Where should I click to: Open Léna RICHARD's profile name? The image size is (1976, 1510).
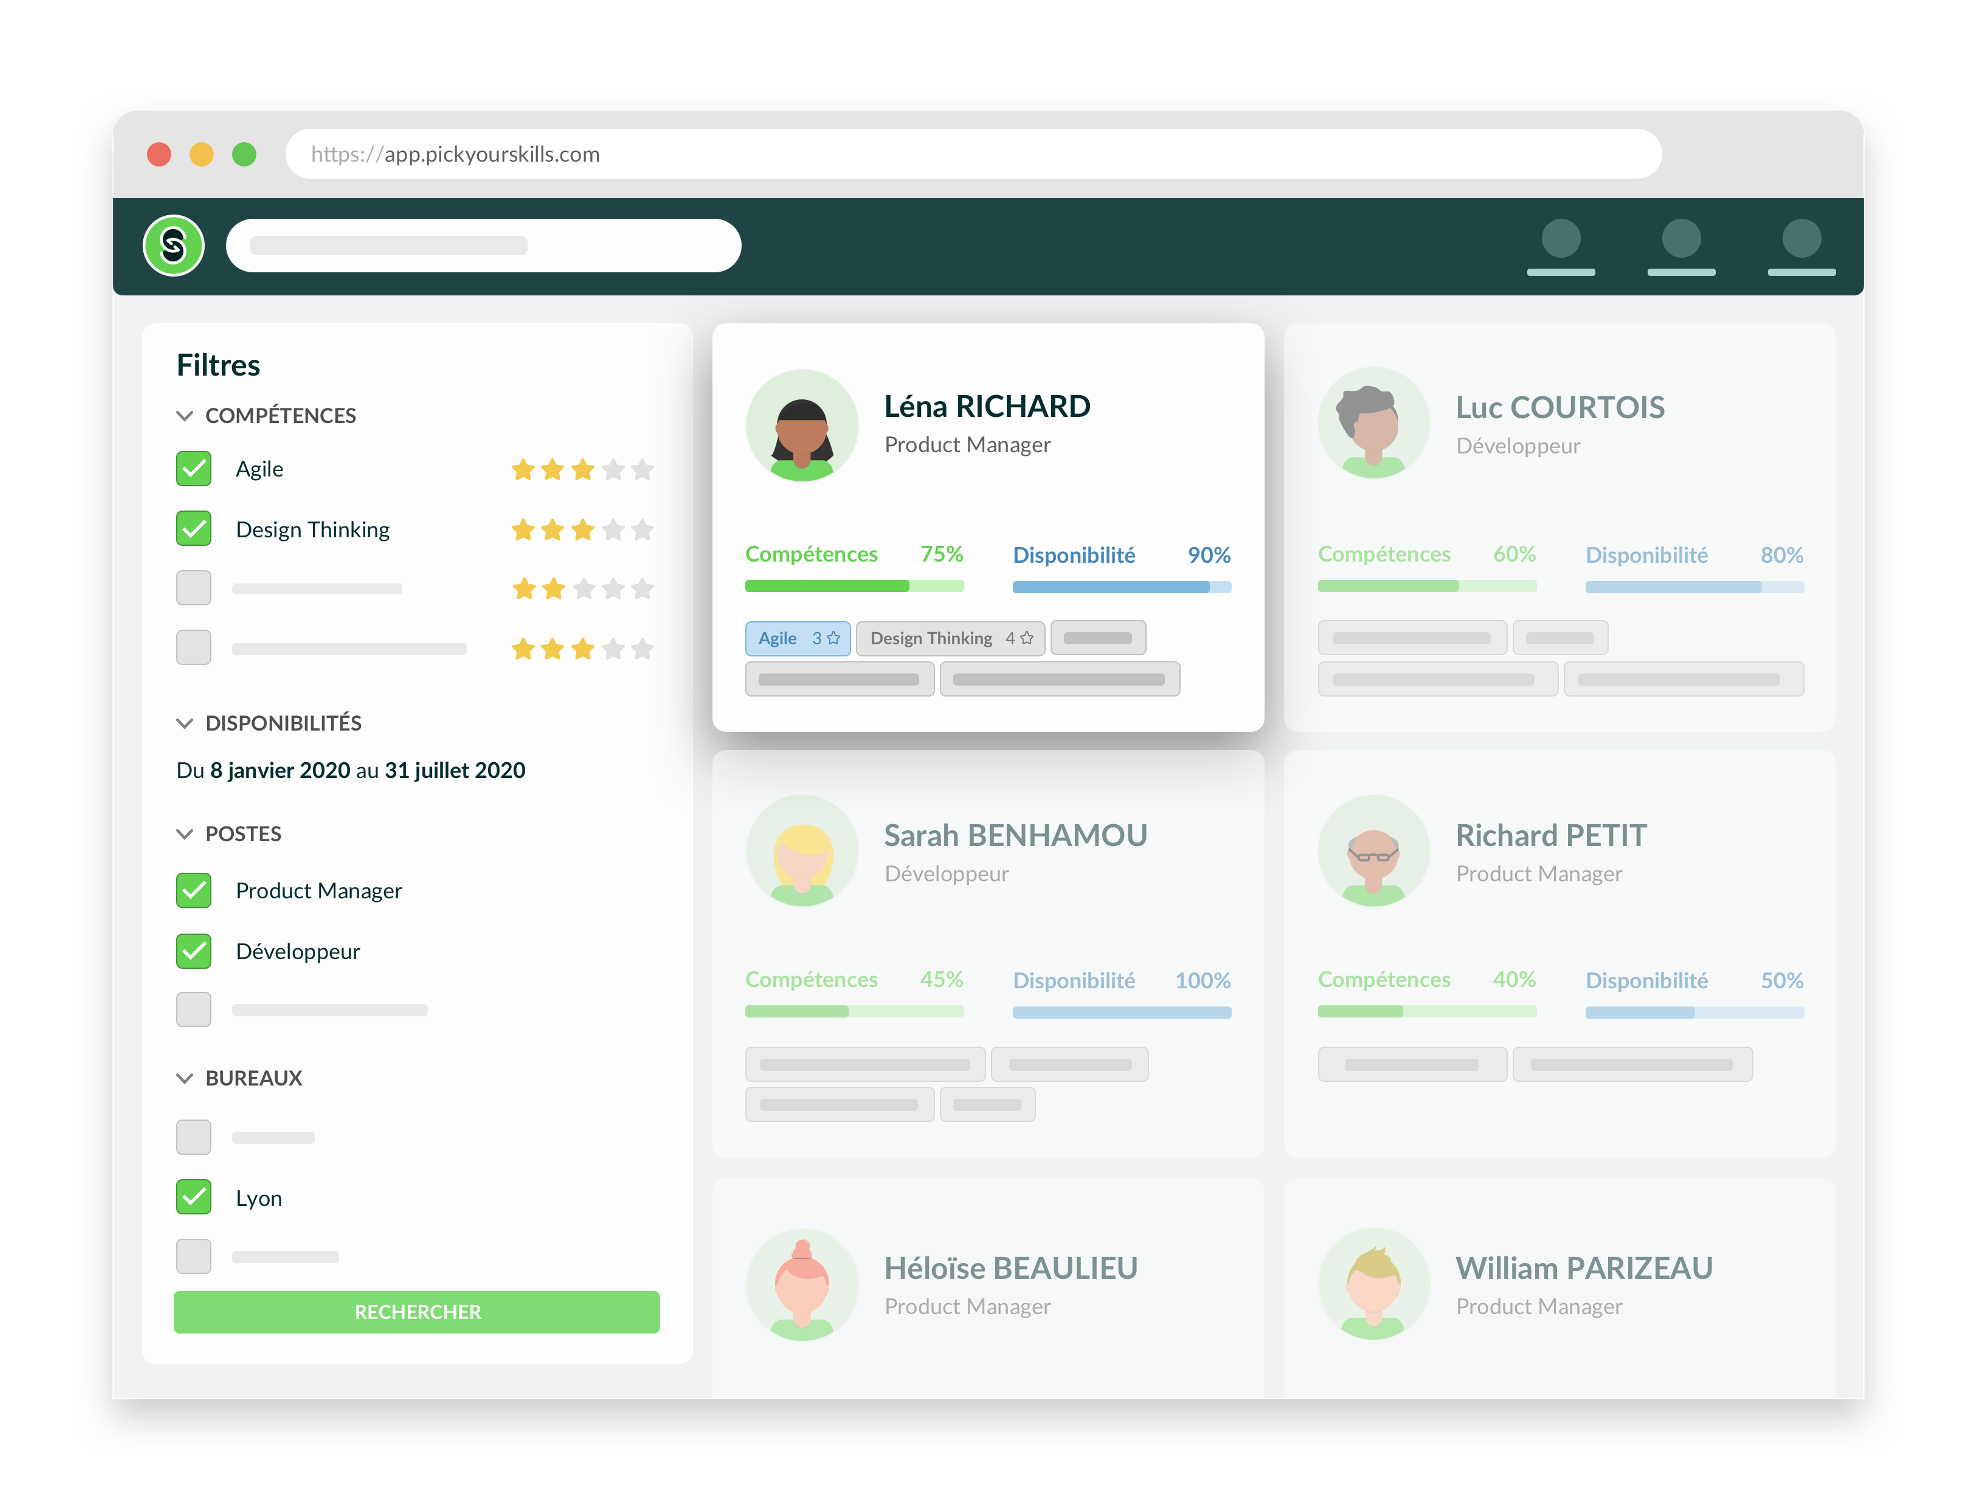pos(987,406)
